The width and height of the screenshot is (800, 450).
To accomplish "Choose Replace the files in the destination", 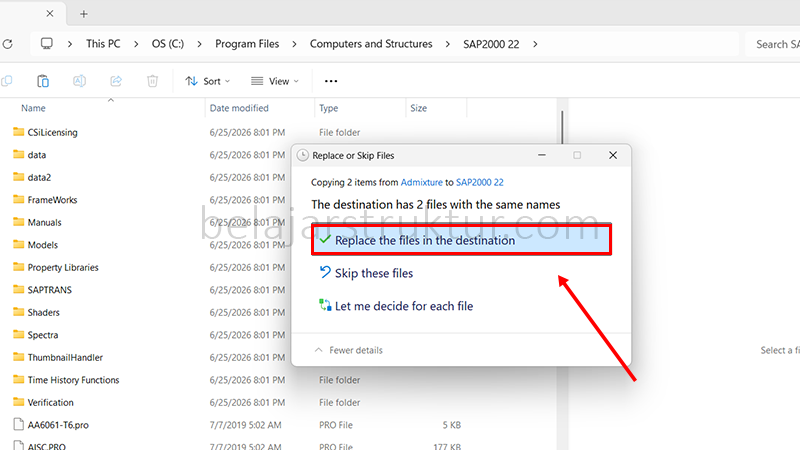I will [x=461, y=240].
